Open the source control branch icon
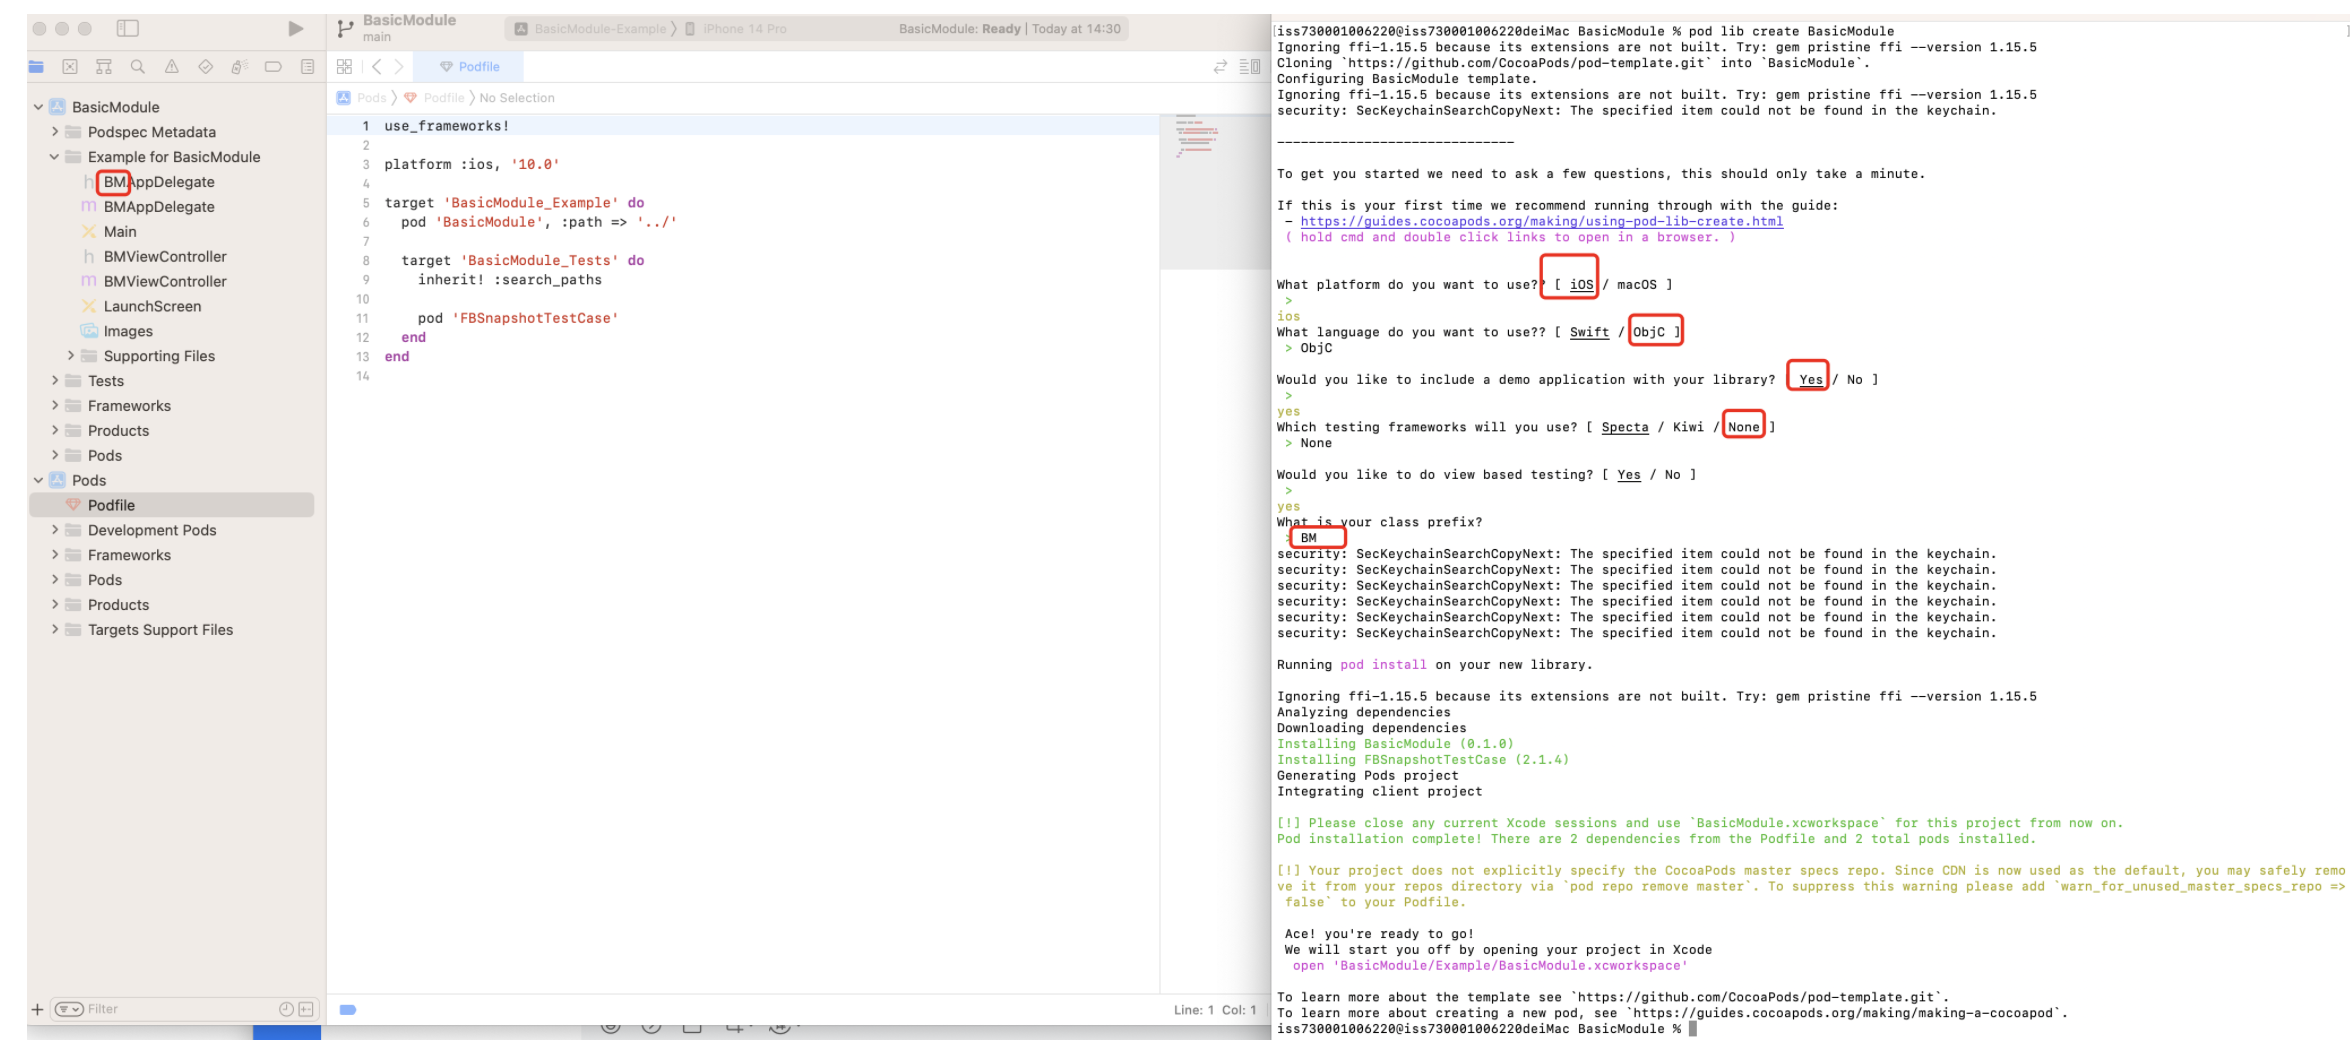Screen dimensions: 2350x1040 pyautogui.click(x=345, y=29)
